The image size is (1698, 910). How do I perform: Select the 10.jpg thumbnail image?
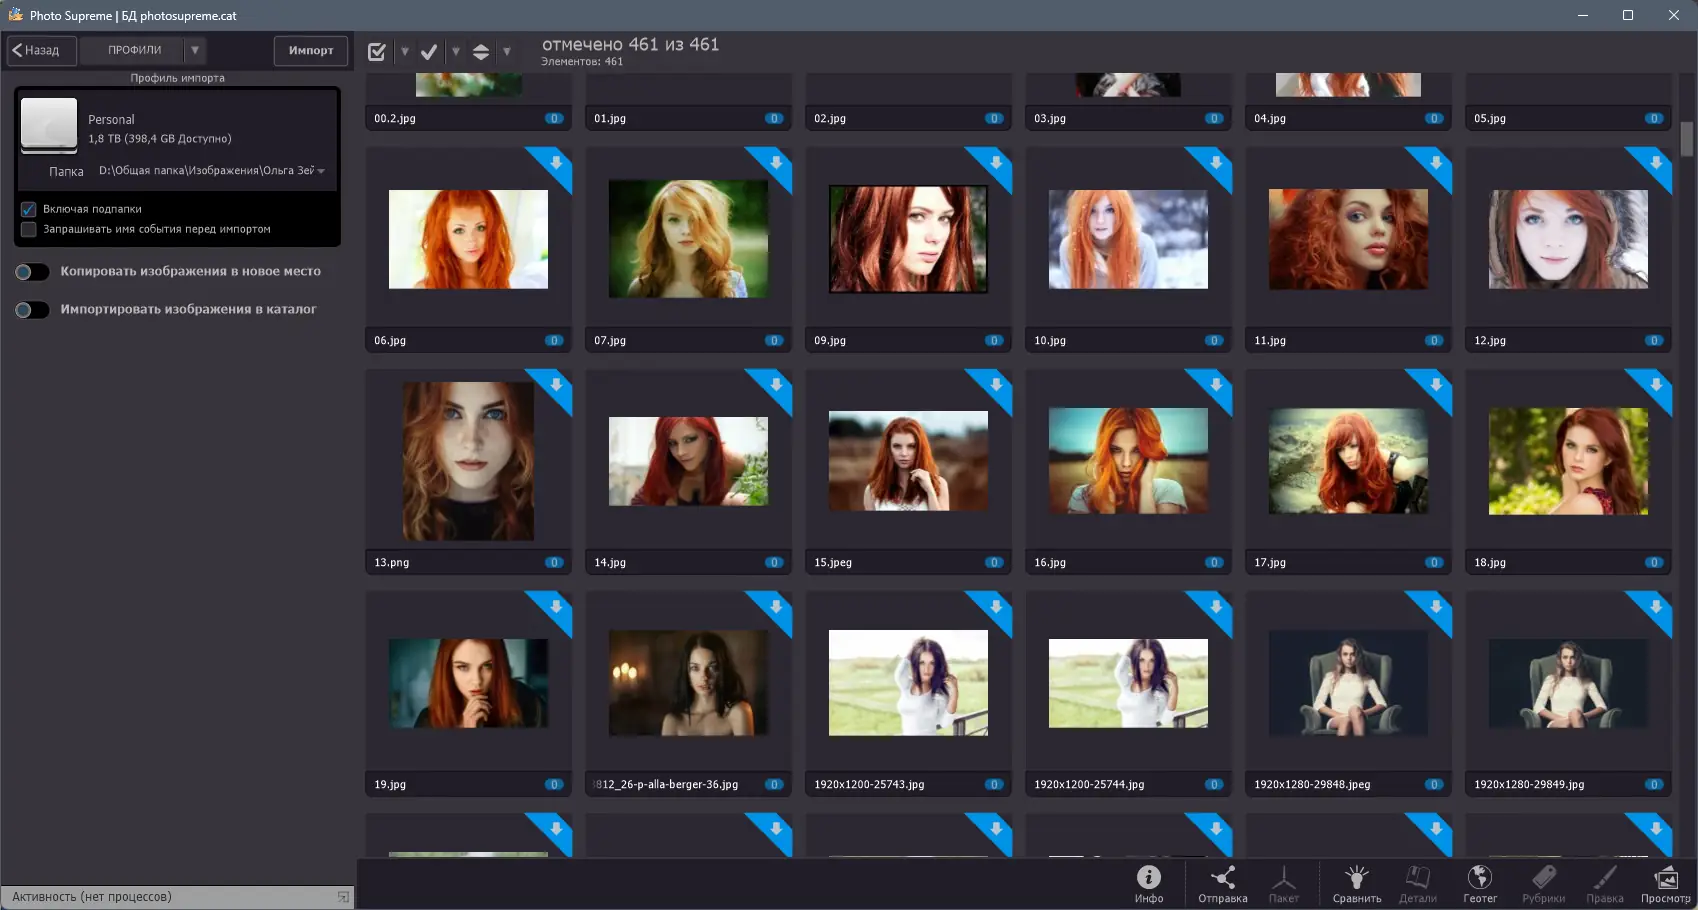click(1128, 239)
